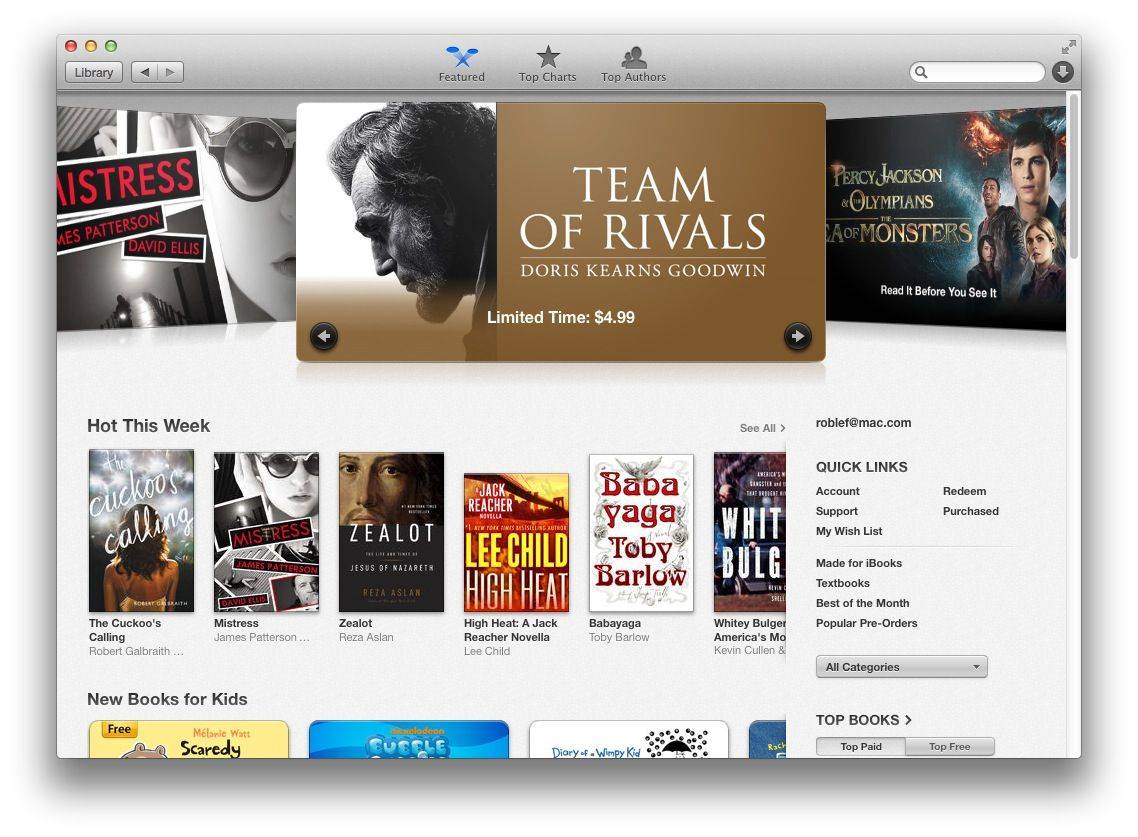
Task: Advance carousel to next banner
Action: tap(797, 336)
